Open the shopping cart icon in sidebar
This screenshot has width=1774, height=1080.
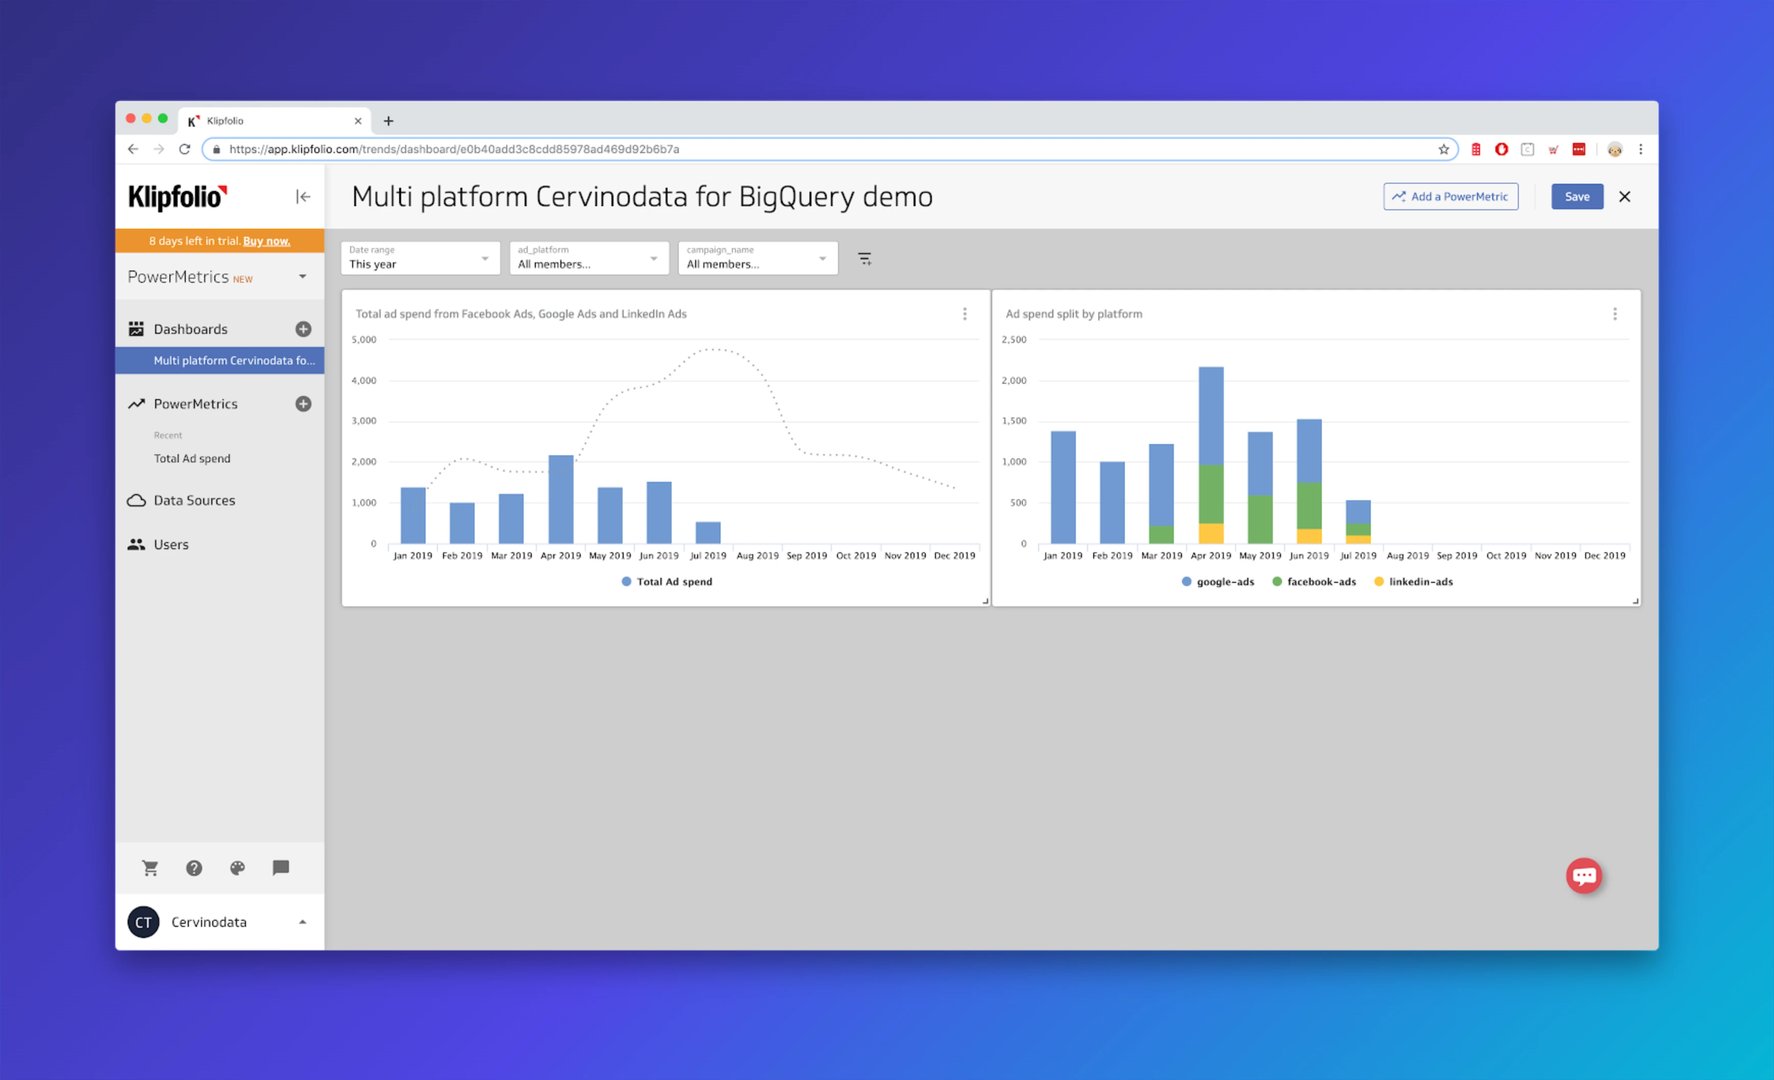click(150, 868)
